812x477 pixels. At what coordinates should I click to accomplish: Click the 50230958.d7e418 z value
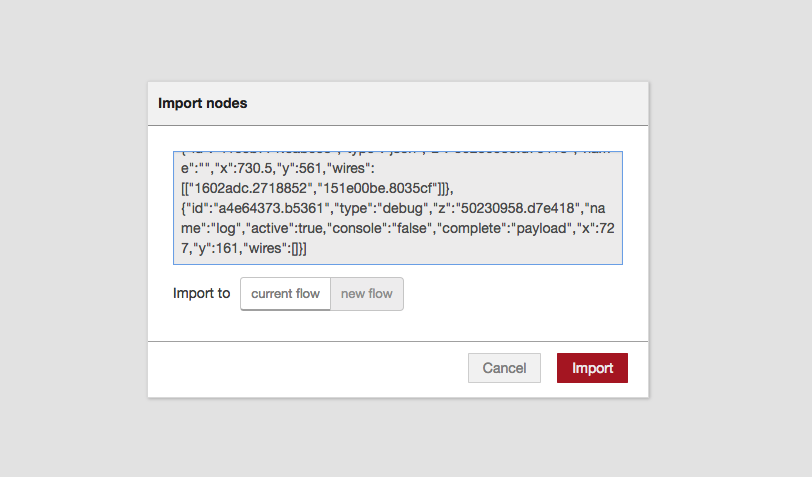(518, 208)
